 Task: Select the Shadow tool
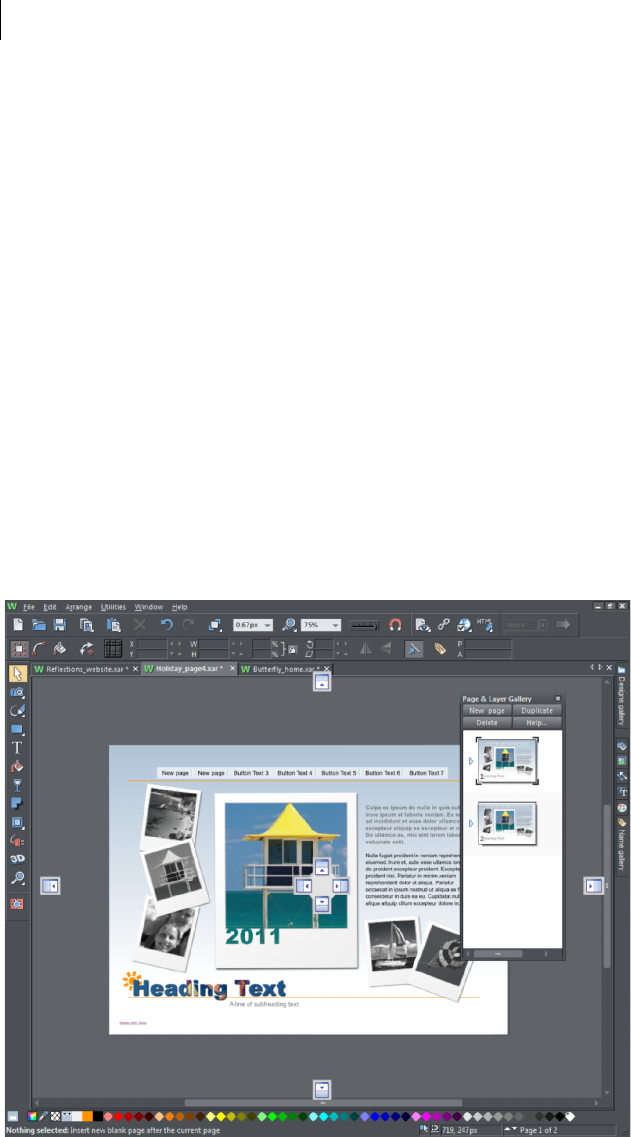point(17,804)
